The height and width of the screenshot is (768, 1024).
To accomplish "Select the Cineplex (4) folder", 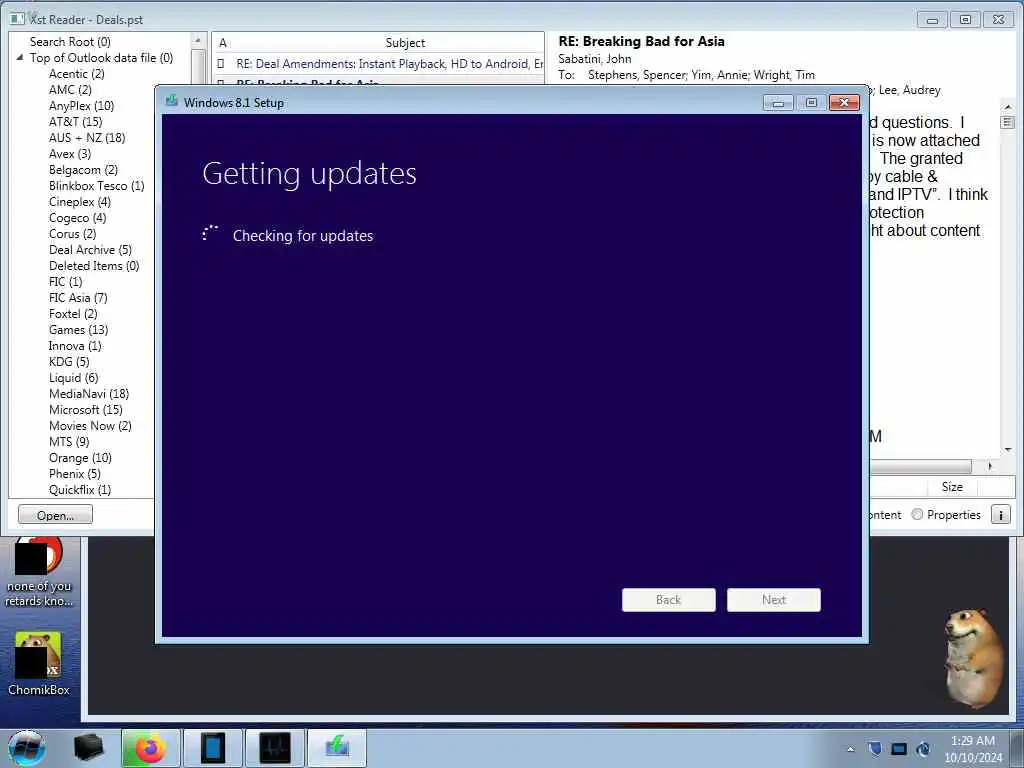I will [80, 202].
